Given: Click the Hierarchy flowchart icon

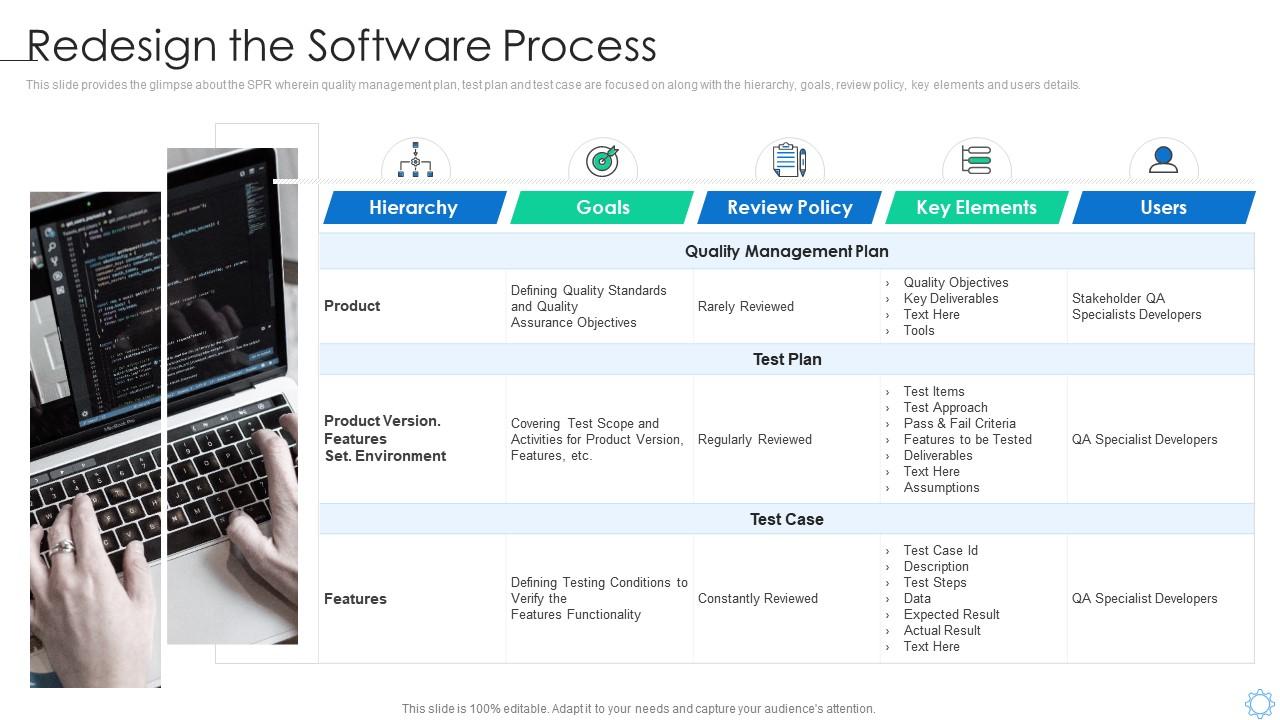Looking at the screenshot, I should [414, 160].
